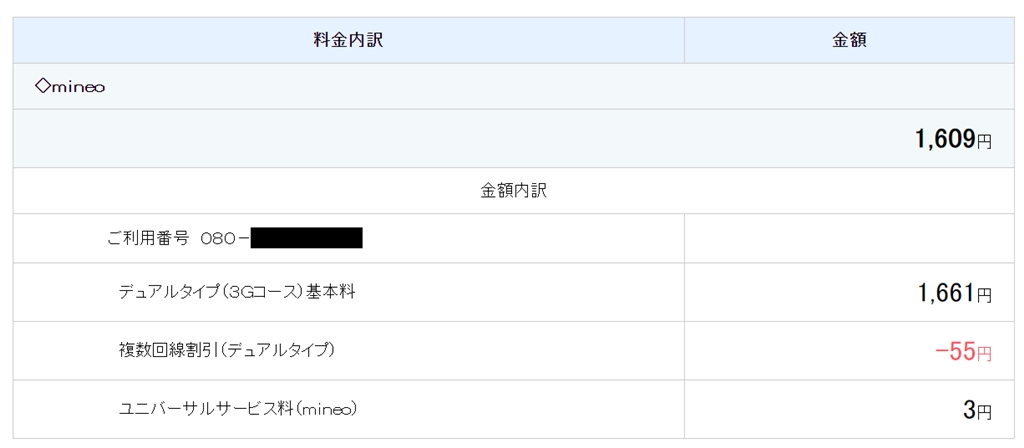Click the 円 symbol after 1,661

[984, 296]
